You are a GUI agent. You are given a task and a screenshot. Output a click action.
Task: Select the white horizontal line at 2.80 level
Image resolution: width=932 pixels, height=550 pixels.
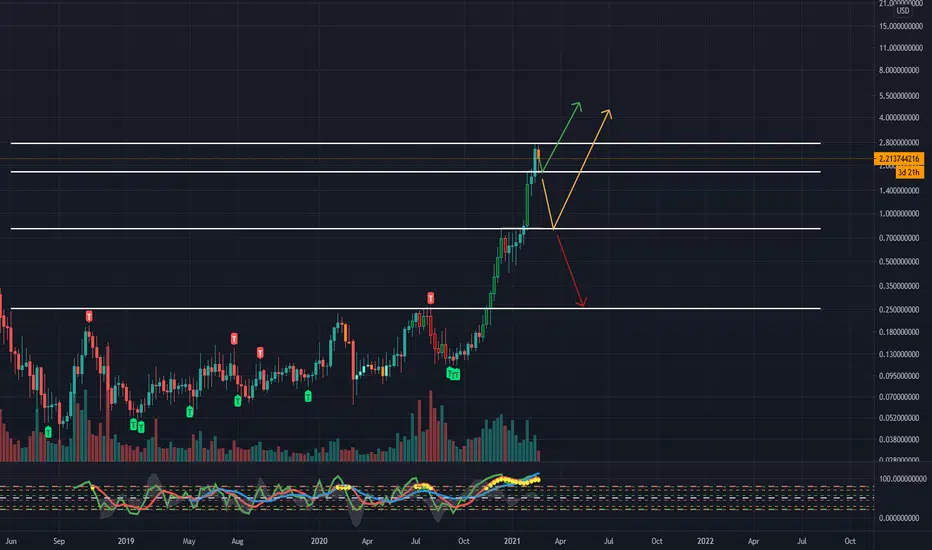(415, 143)
